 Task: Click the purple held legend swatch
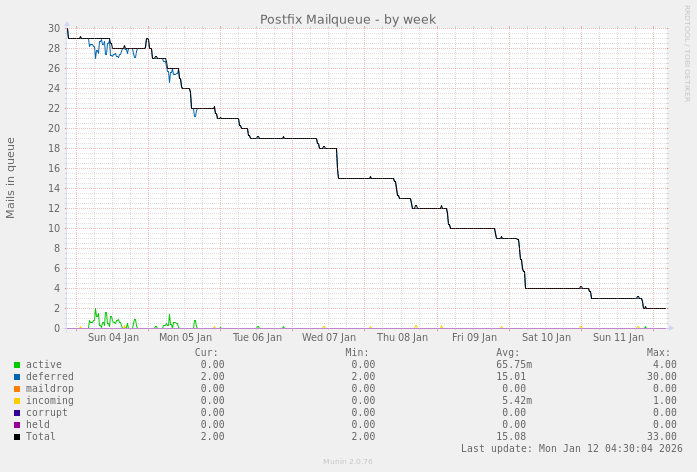click(x=17, y=425)
